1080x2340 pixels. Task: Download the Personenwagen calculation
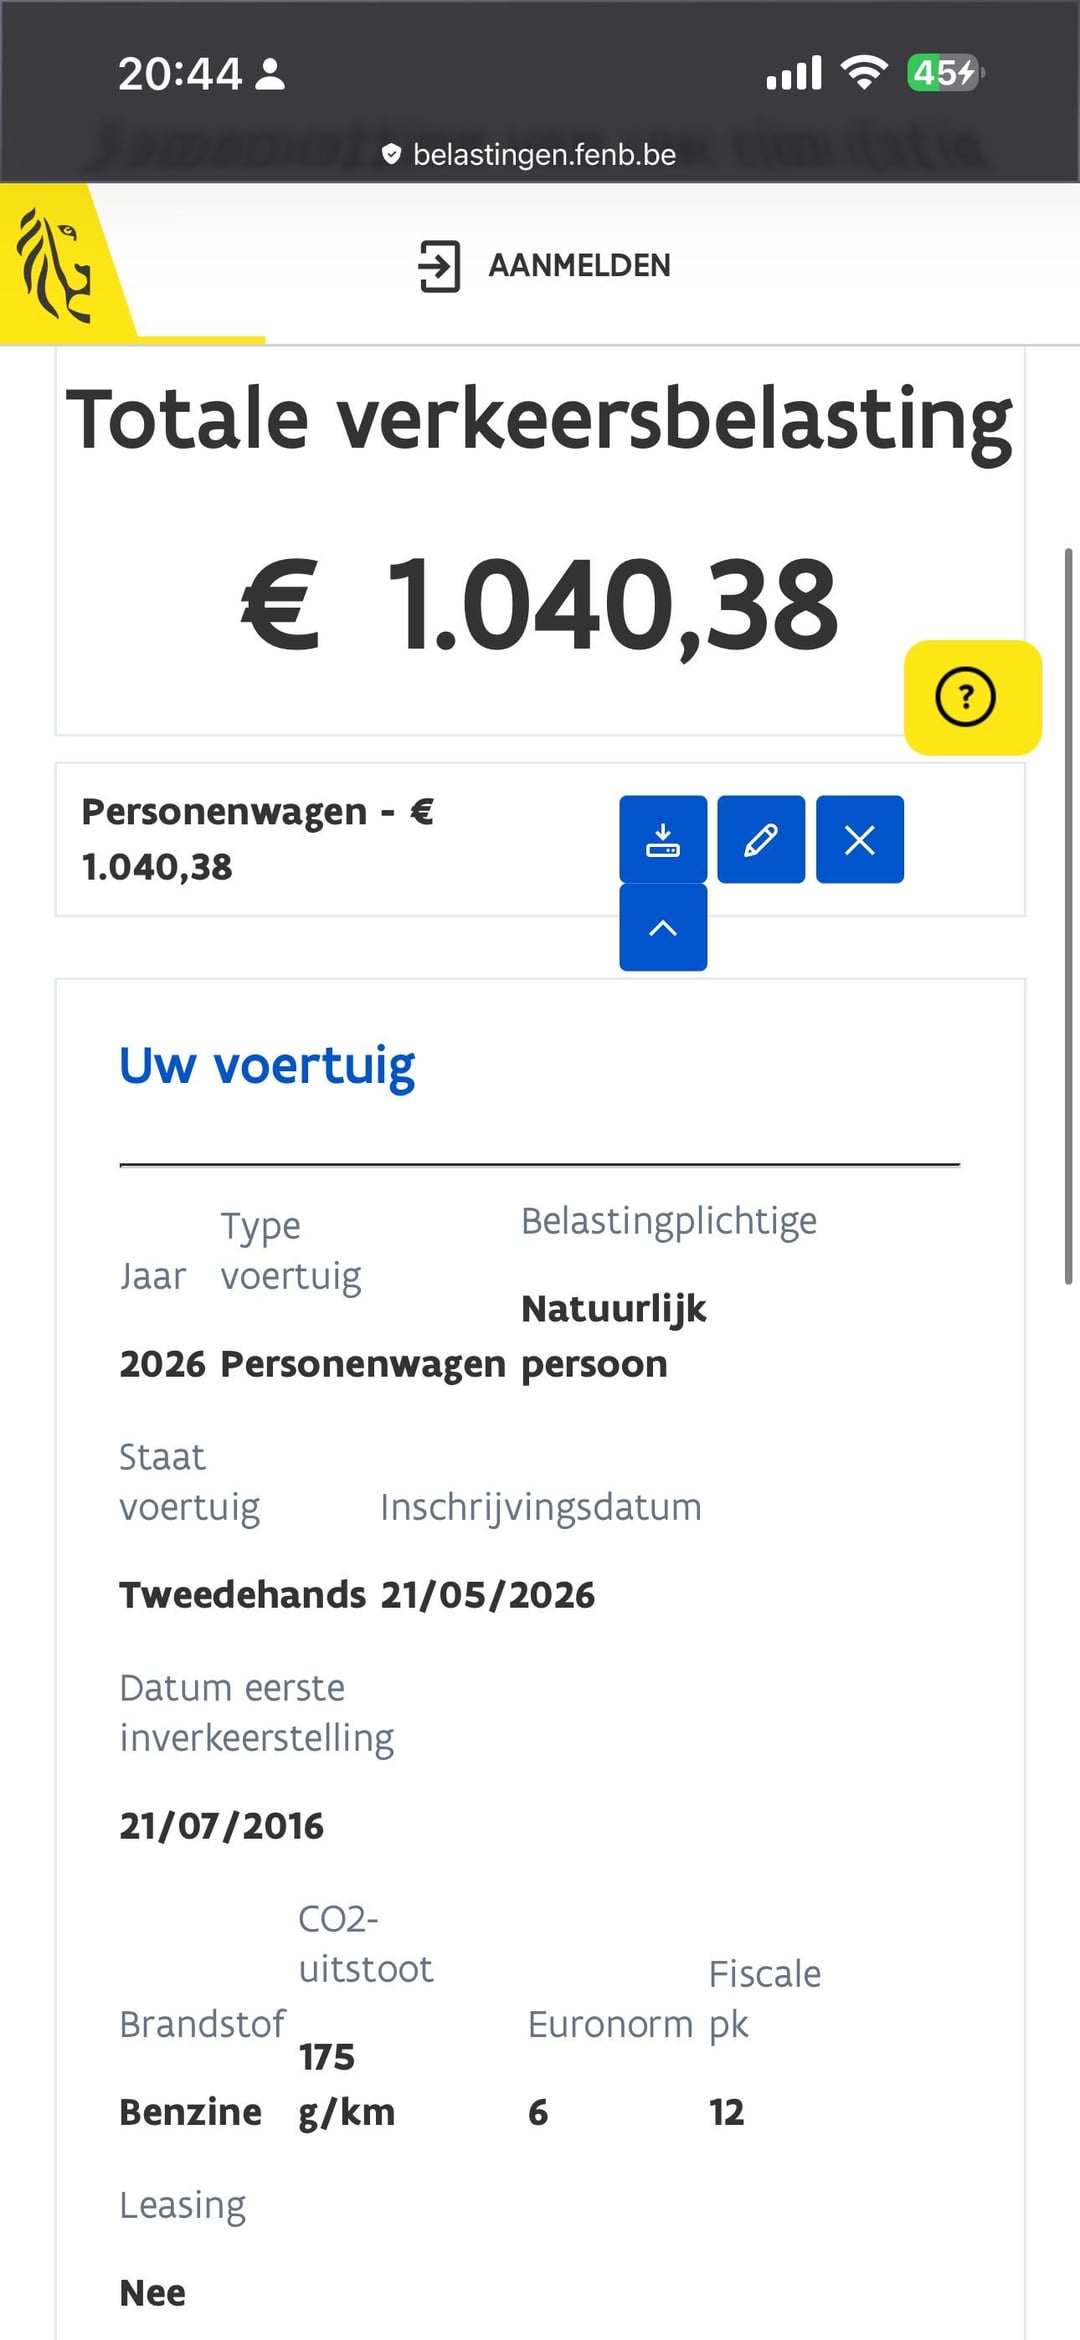point(663,839)
